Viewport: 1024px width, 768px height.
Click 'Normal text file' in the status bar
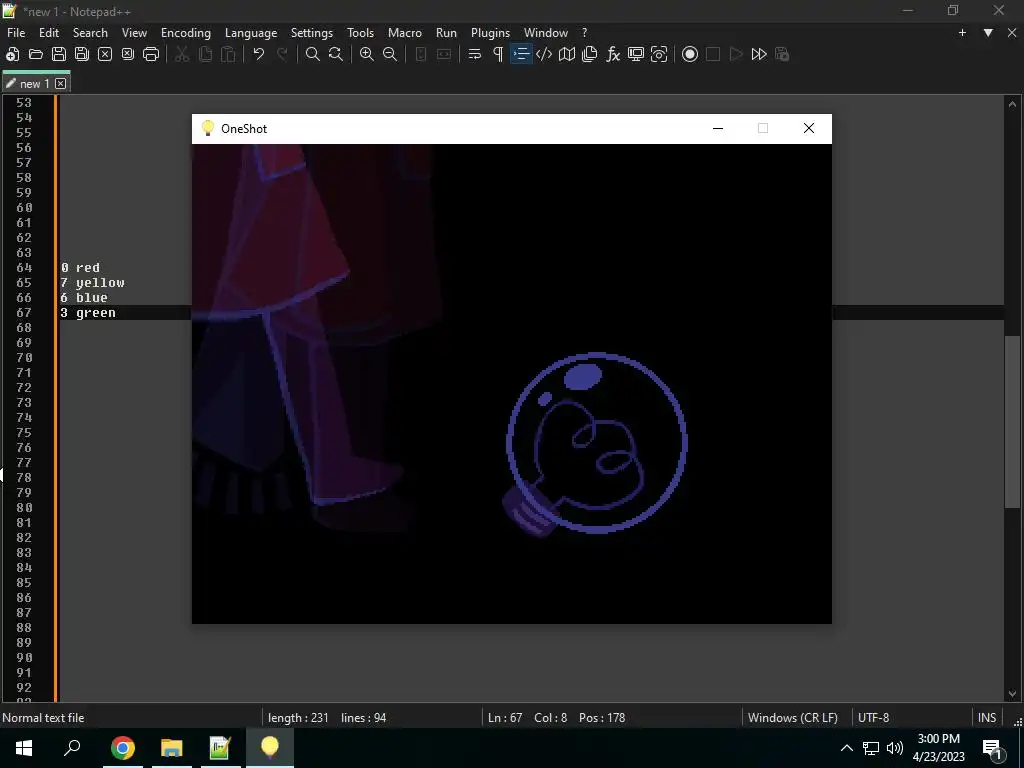(x=43, y=718)
